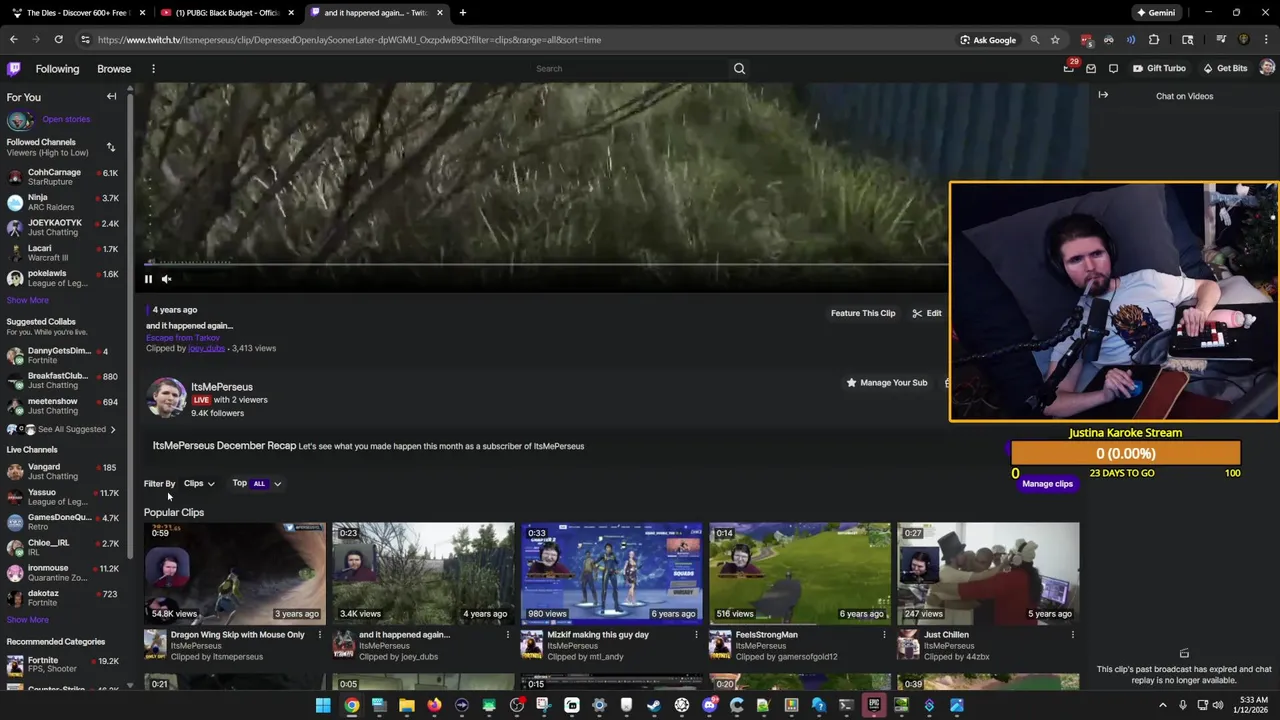The width and height of the screenshot is (1280, 720).
Task: Switch to PUBG: Black Budget tab
Action: [x=227, y=13]
